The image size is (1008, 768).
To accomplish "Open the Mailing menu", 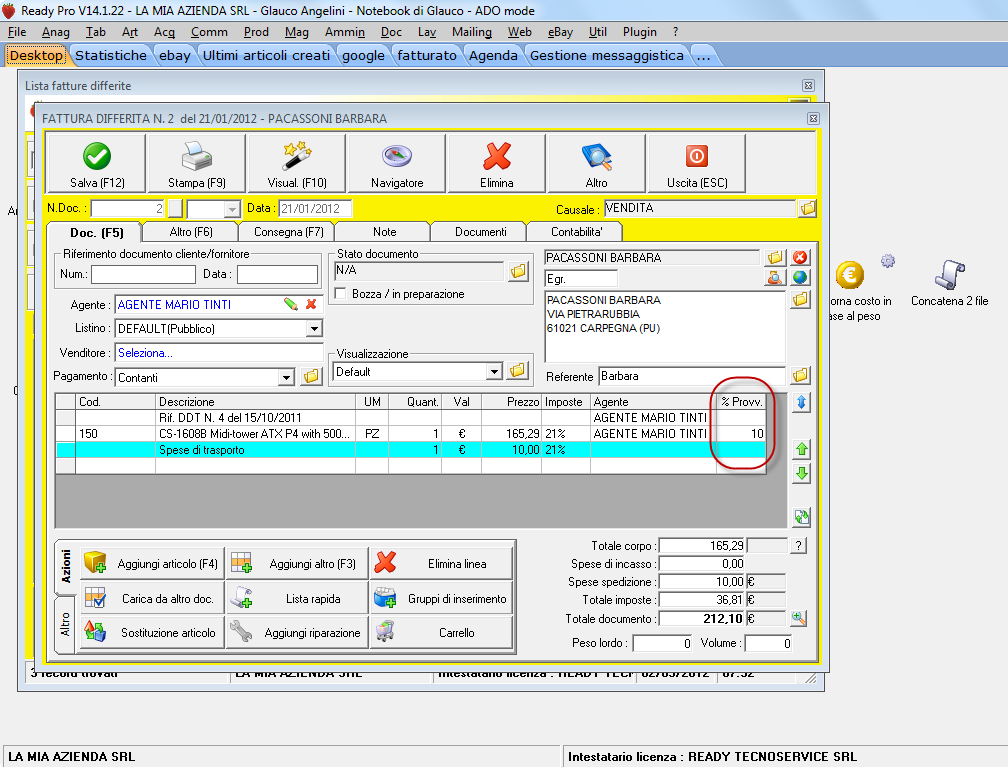I will (x=471, y=32).
